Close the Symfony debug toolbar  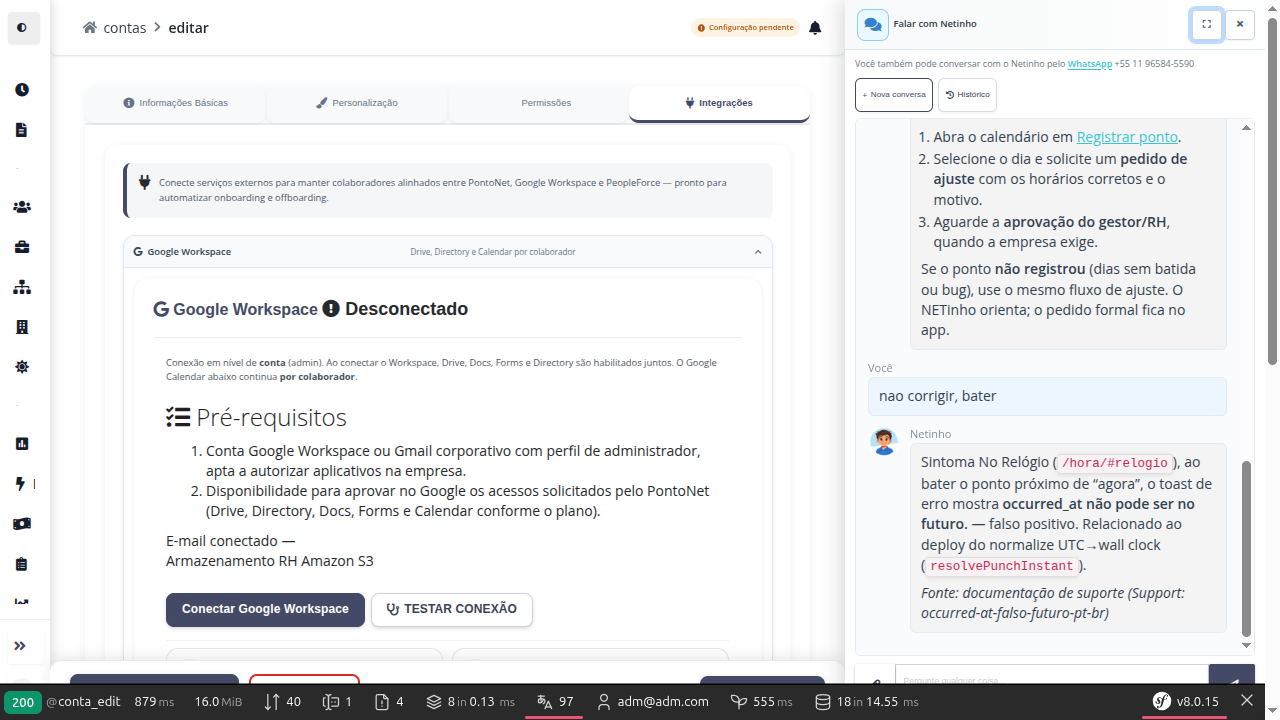click(1247, 702)
